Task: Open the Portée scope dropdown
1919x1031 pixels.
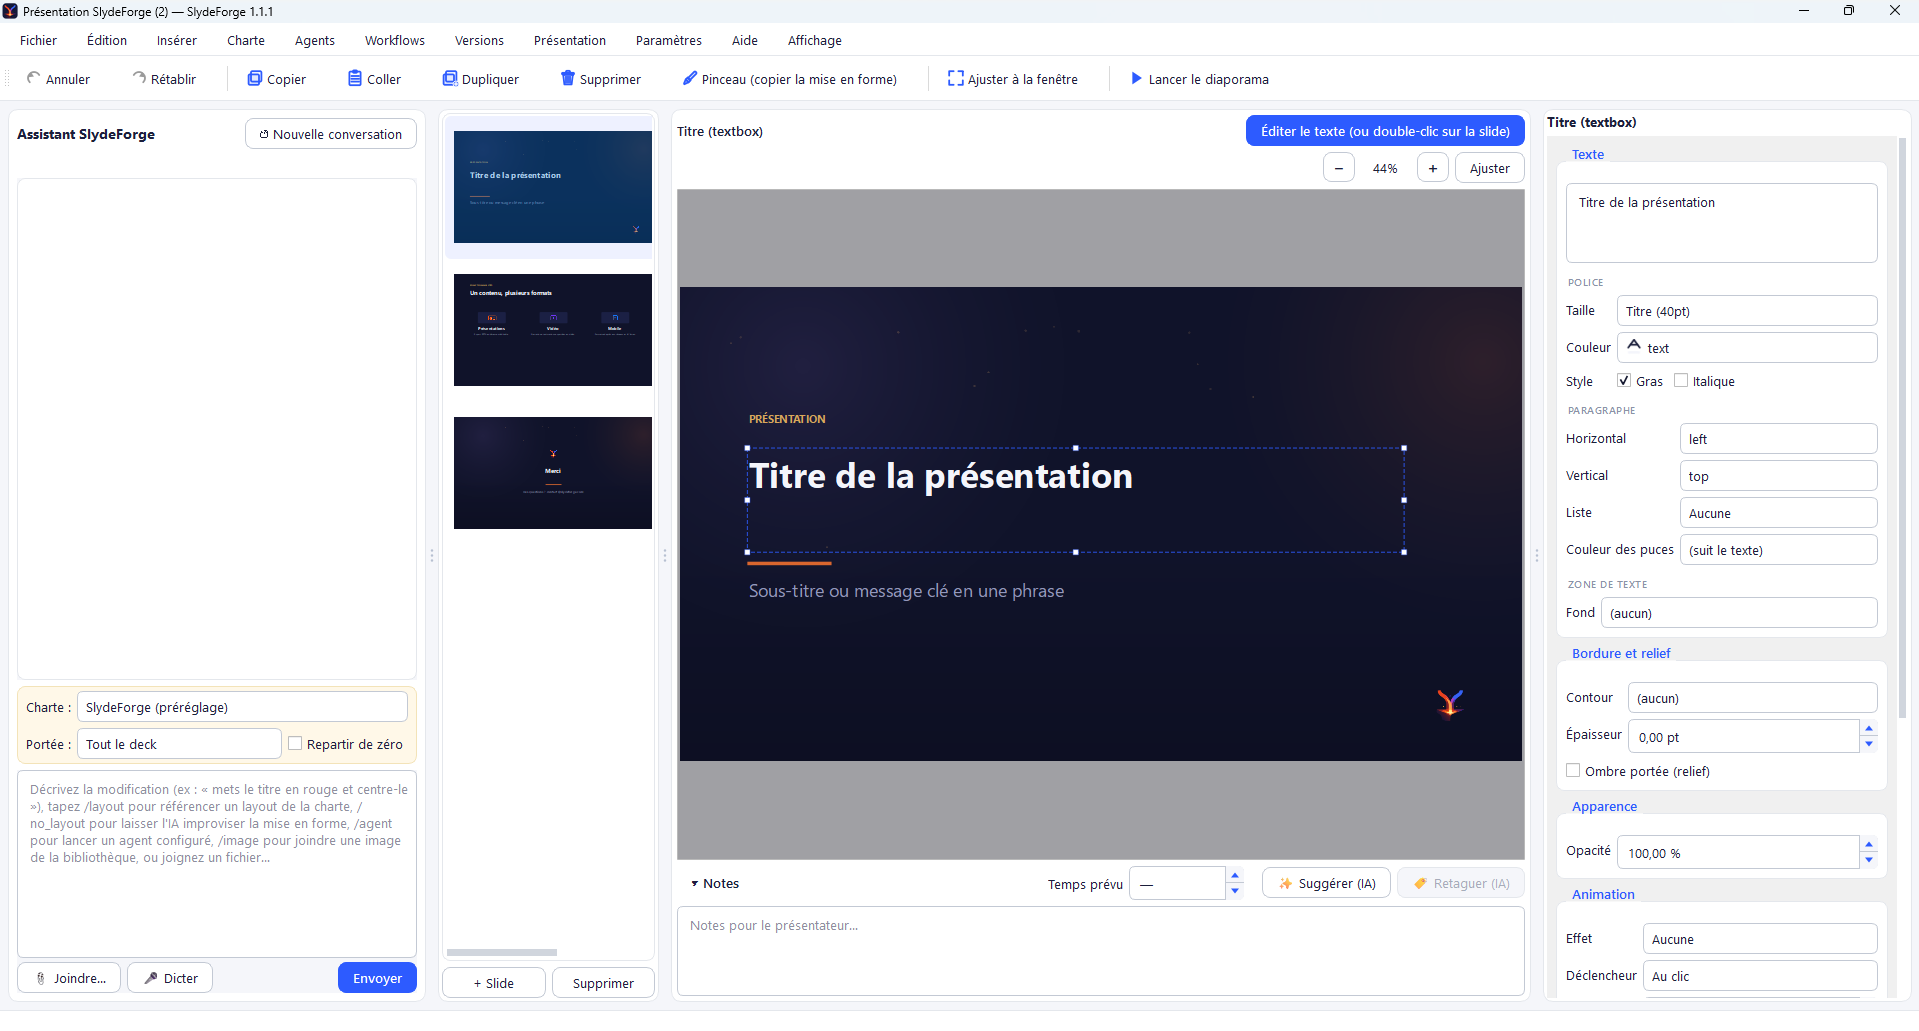Action: (x=179, y=744)
